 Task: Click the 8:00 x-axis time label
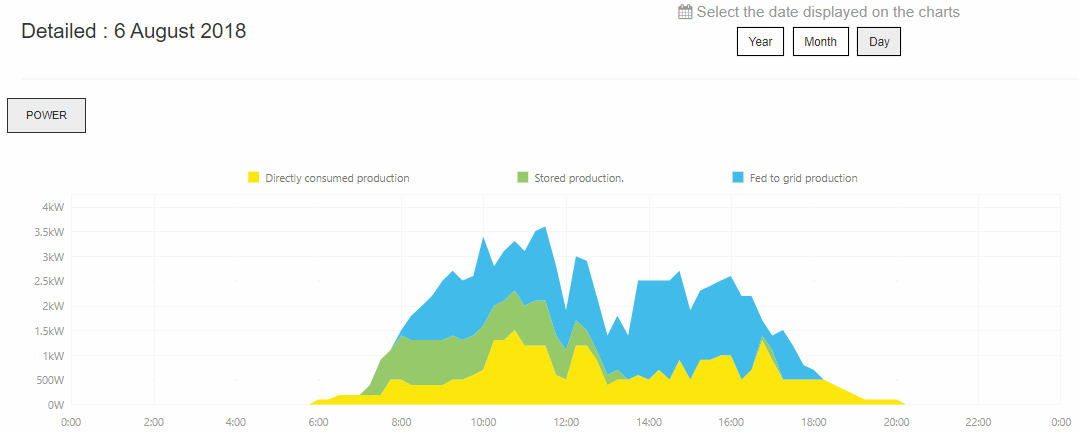click(x=401, y=422)
